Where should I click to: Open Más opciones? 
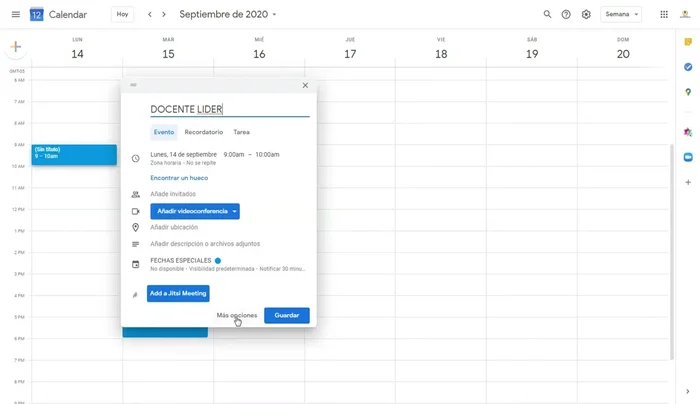[x=237, y=315]
